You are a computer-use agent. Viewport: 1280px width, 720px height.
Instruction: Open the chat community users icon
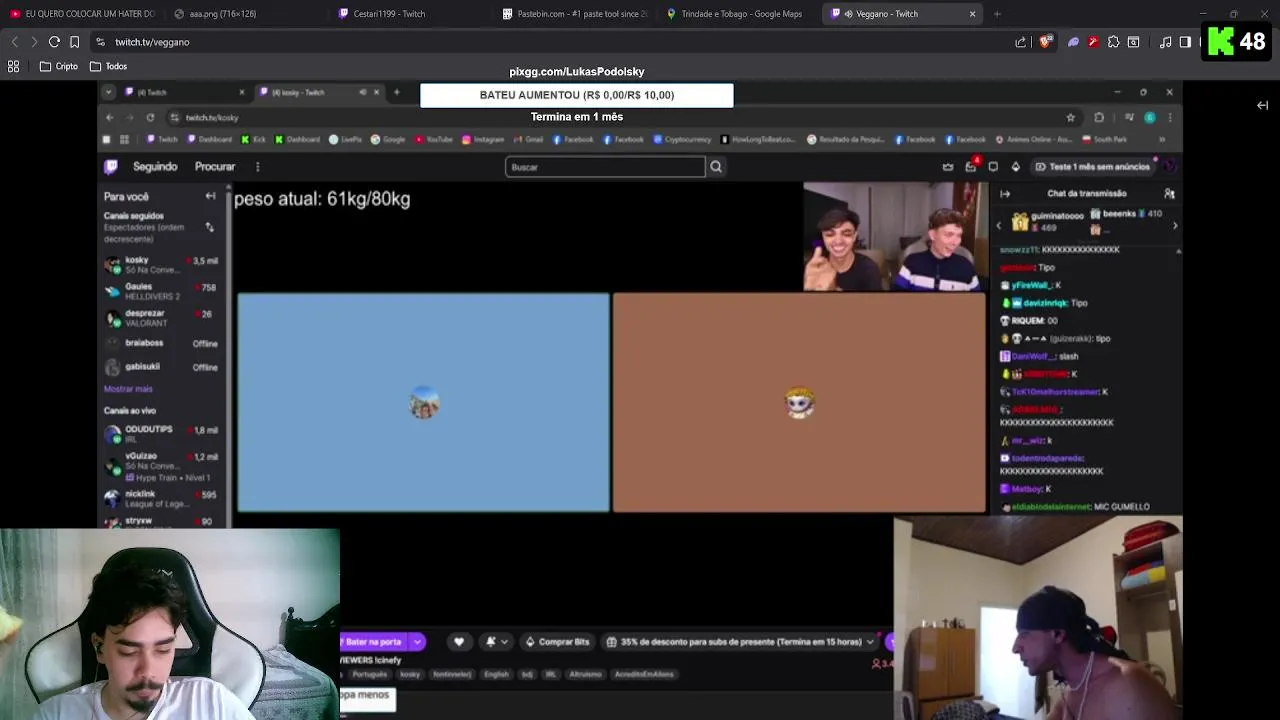(x=1169, y=194)
